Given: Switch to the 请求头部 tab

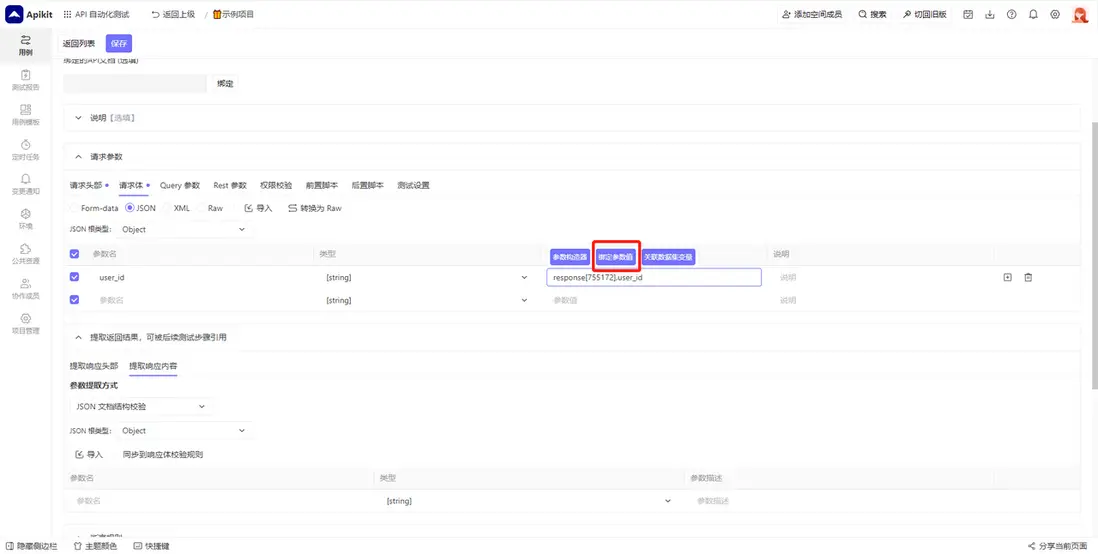Looking at the screenshot, I should (88, 186).
